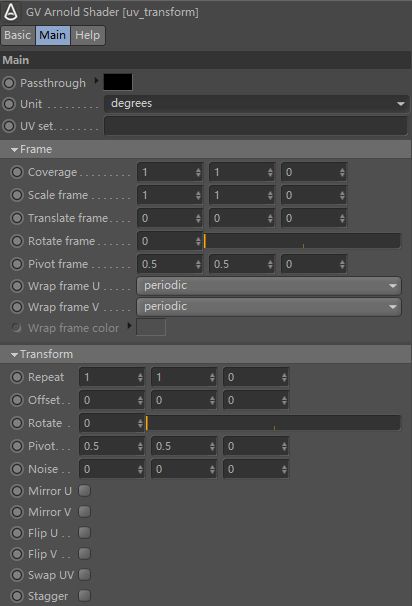Screen dimensions: 412x606
Task: Click the UV set text field
Action: 255,126
